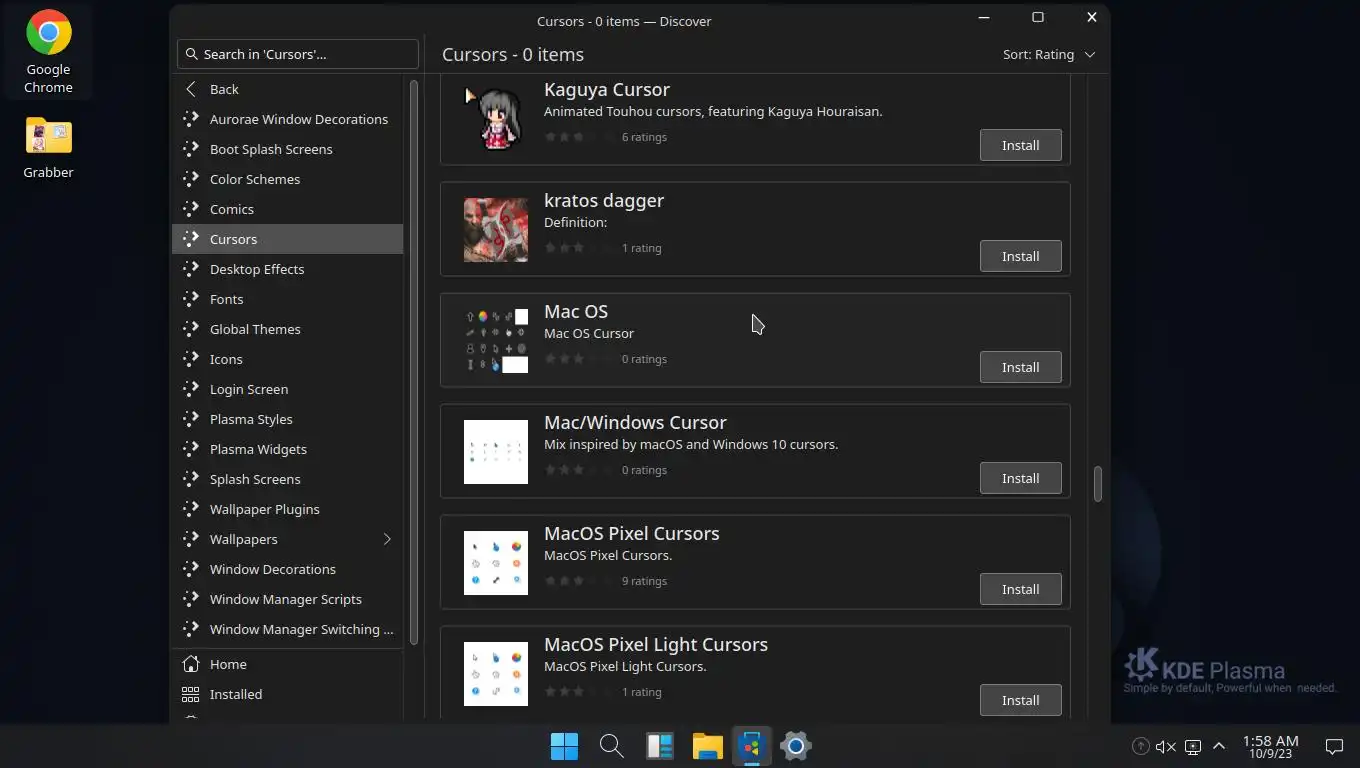
Task: Select the Cursors category
Action: pyautogui.click(x=288, y=239)
